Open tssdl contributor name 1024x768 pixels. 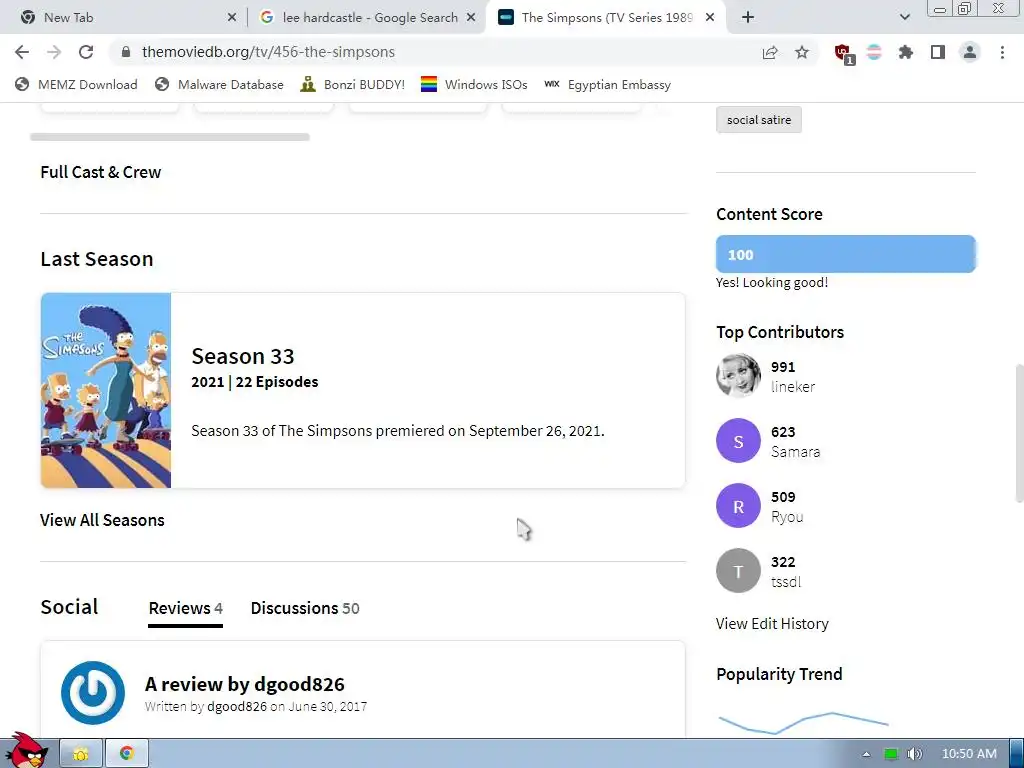coord(786,582)
